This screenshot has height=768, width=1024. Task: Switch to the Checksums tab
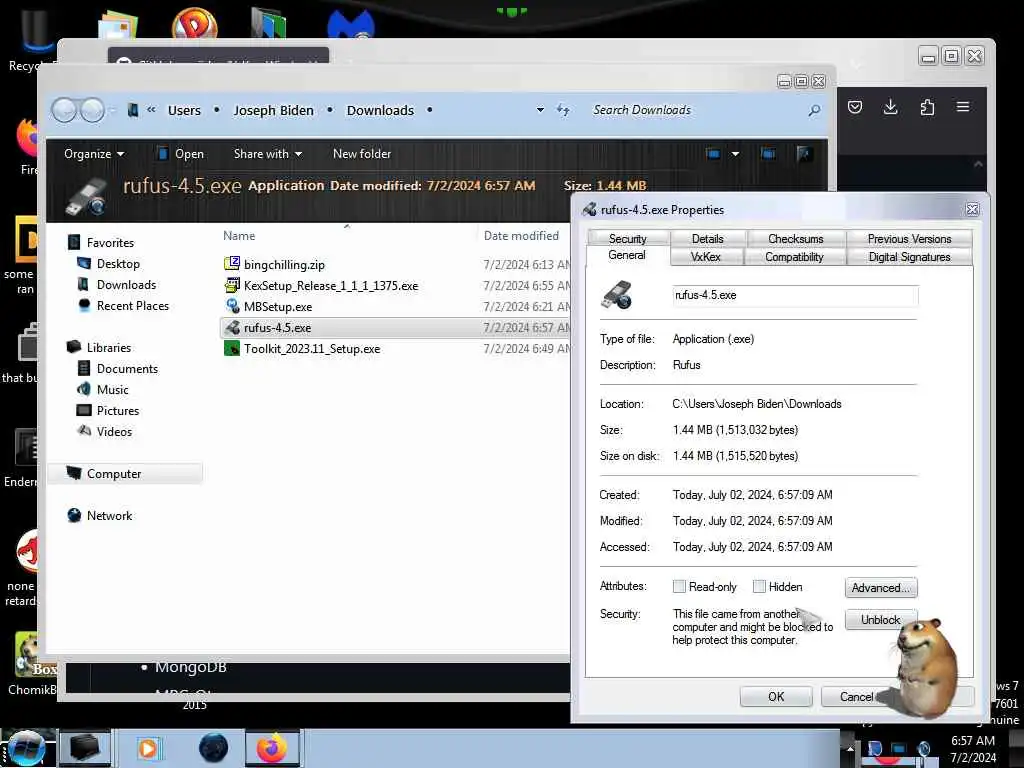795,238
